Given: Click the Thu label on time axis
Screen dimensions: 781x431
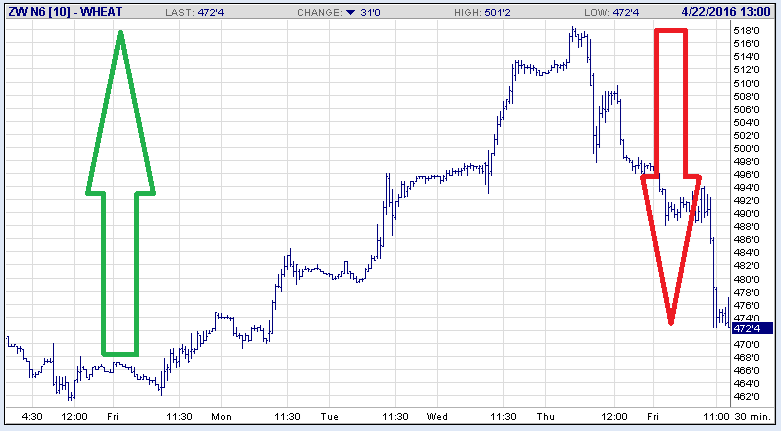Looking at the screenshot, I should tap(546, 416).
